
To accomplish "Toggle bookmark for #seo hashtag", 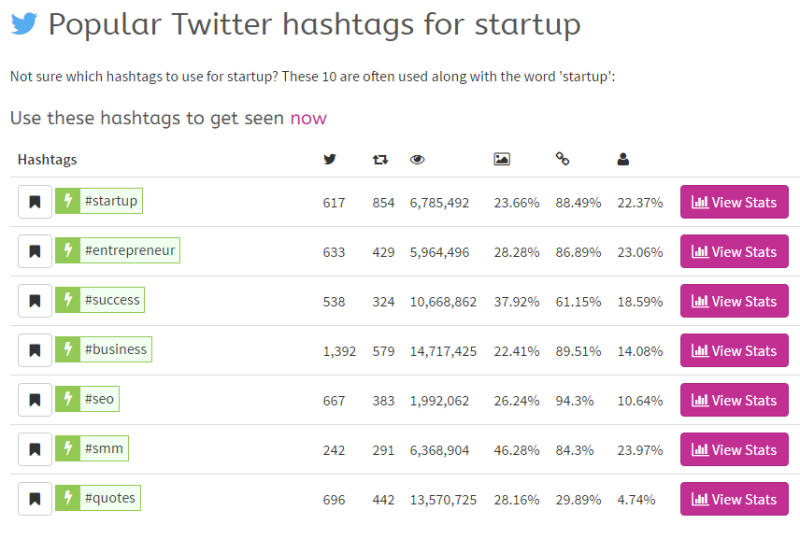I will (35, 400).
